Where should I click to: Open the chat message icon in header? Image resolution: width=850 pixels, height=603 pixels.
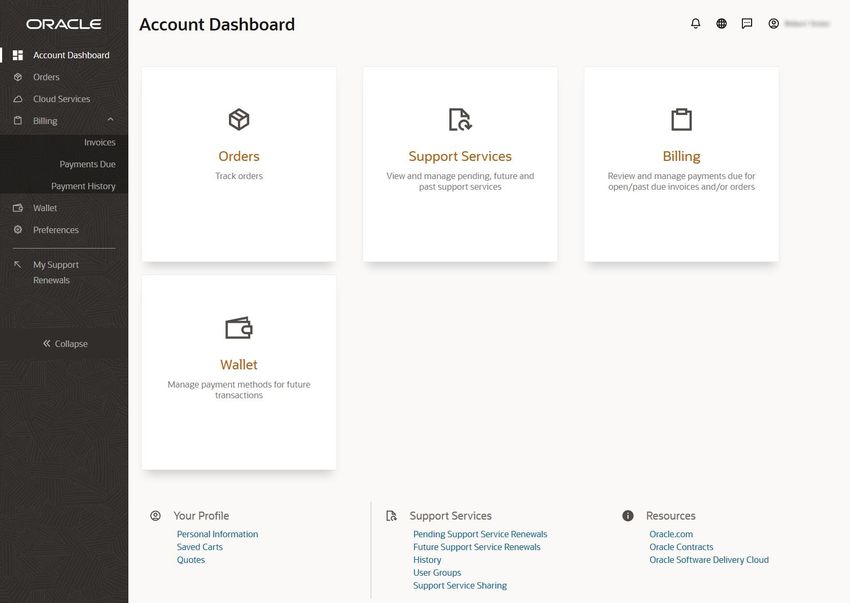click(x=747, y=23)
